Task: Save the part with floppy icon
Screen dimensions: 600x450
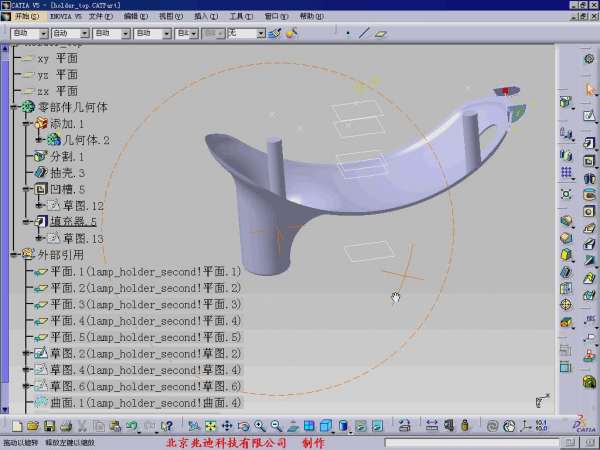Action: 49,426
